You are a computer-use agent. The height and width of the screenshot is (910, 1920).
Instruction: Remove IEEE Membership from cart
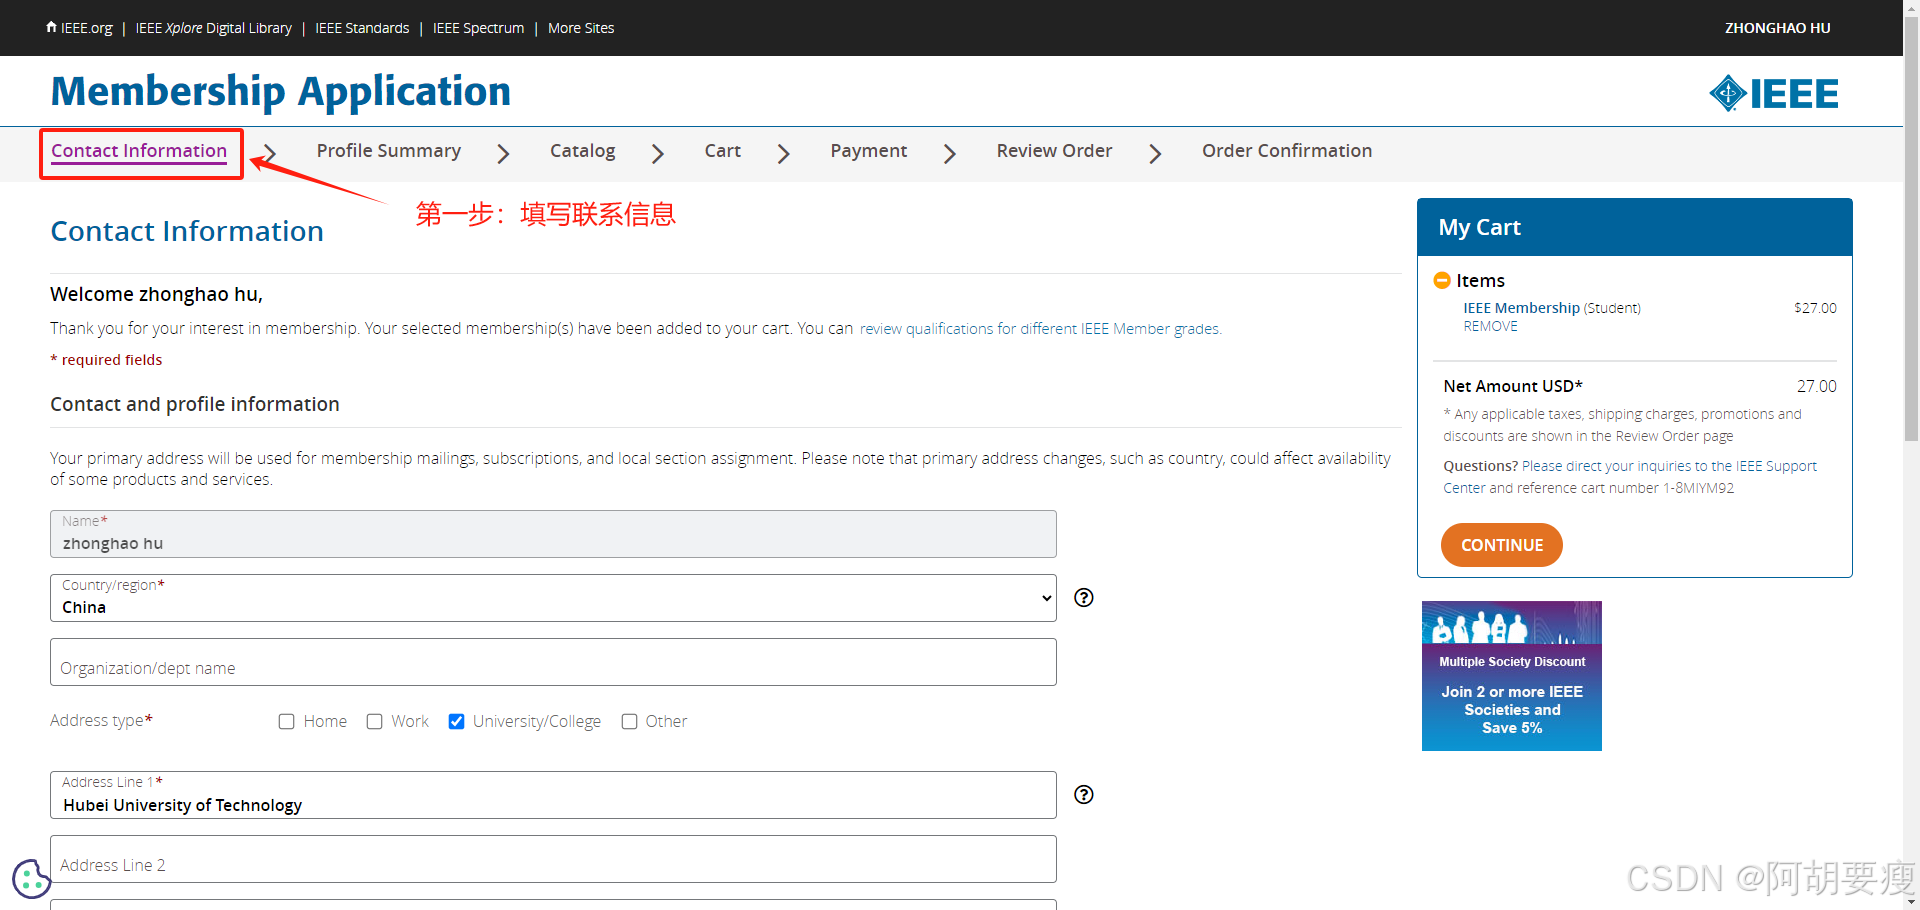click(1491, 327)
